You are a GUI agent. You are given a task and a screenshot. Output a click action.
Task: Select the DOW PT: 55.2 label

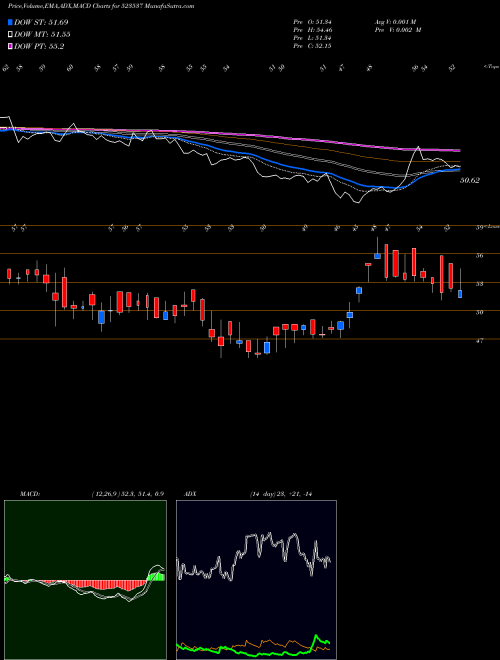pyautogui.click(x=39, y=46)
